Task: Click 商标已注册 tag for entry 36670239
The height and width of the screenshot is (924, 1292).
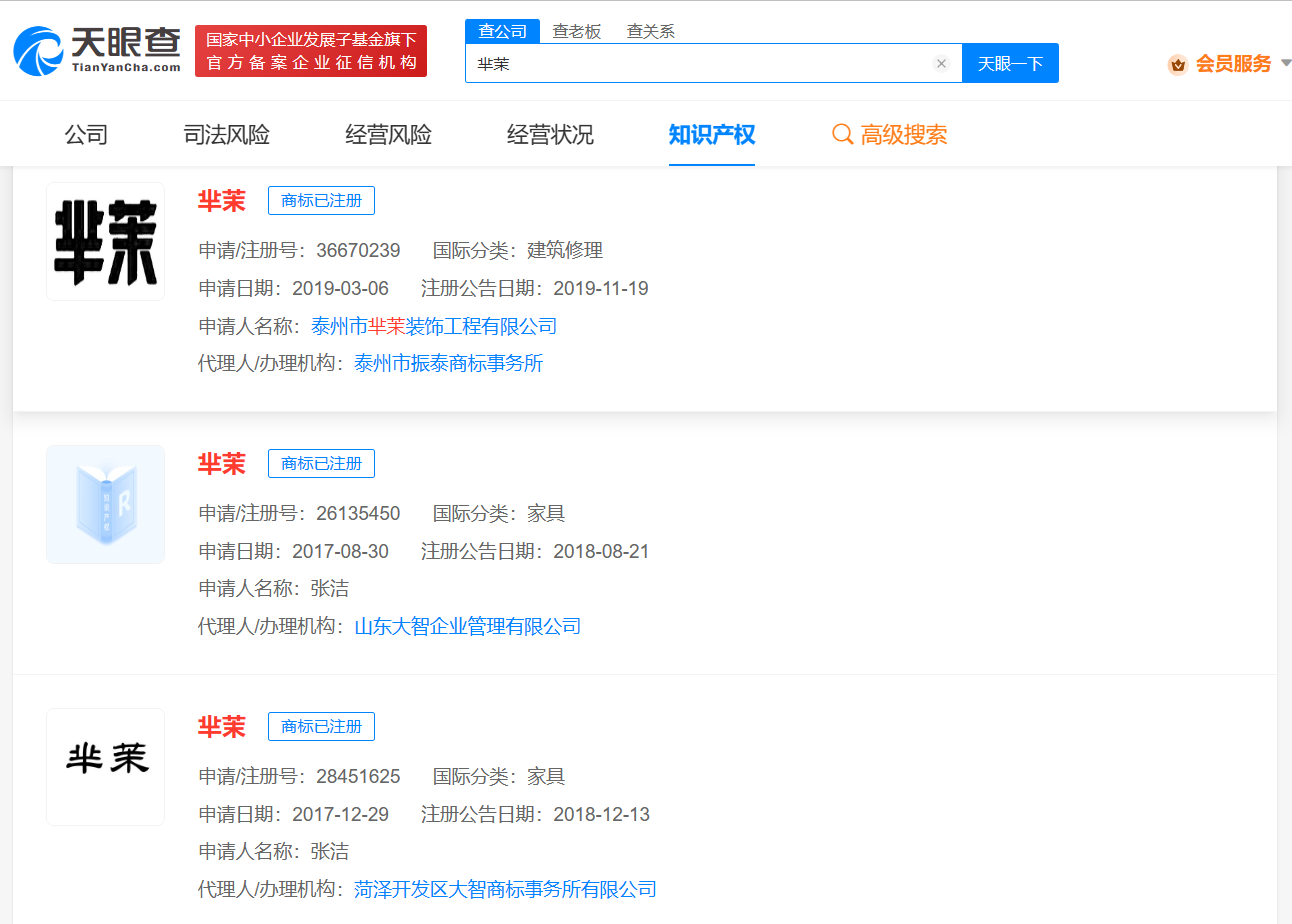Action: pyautogui.click(x=321, y=201)
